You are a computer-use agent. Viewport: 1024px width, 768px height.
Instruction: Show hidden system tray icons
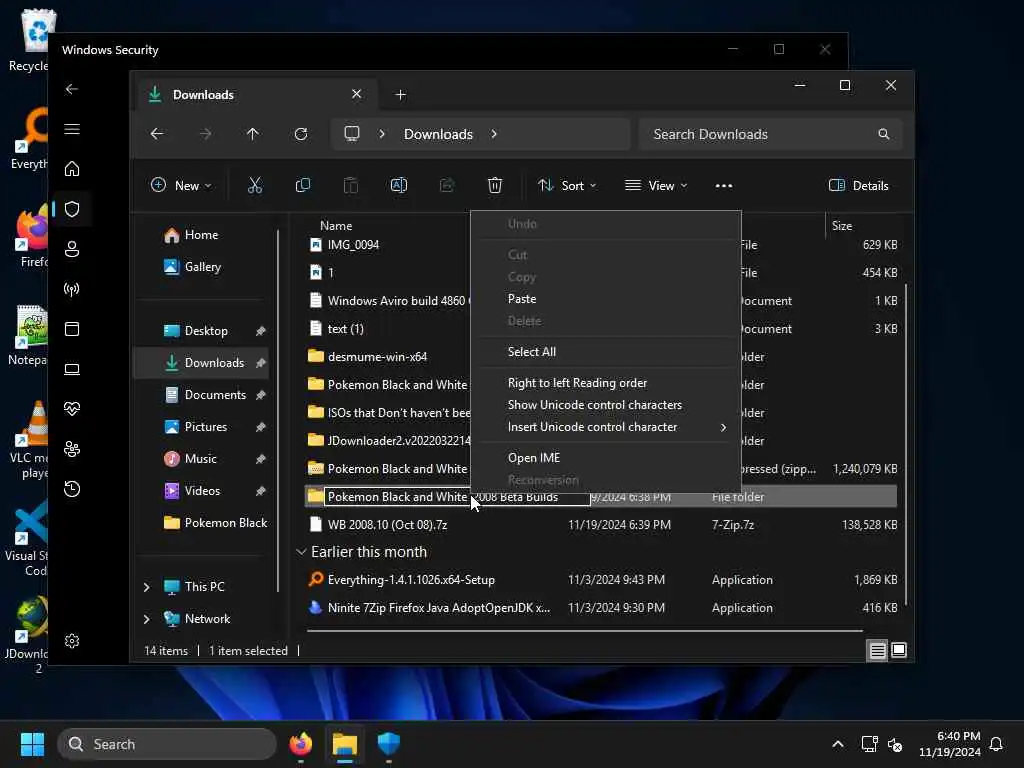[837, 744]
